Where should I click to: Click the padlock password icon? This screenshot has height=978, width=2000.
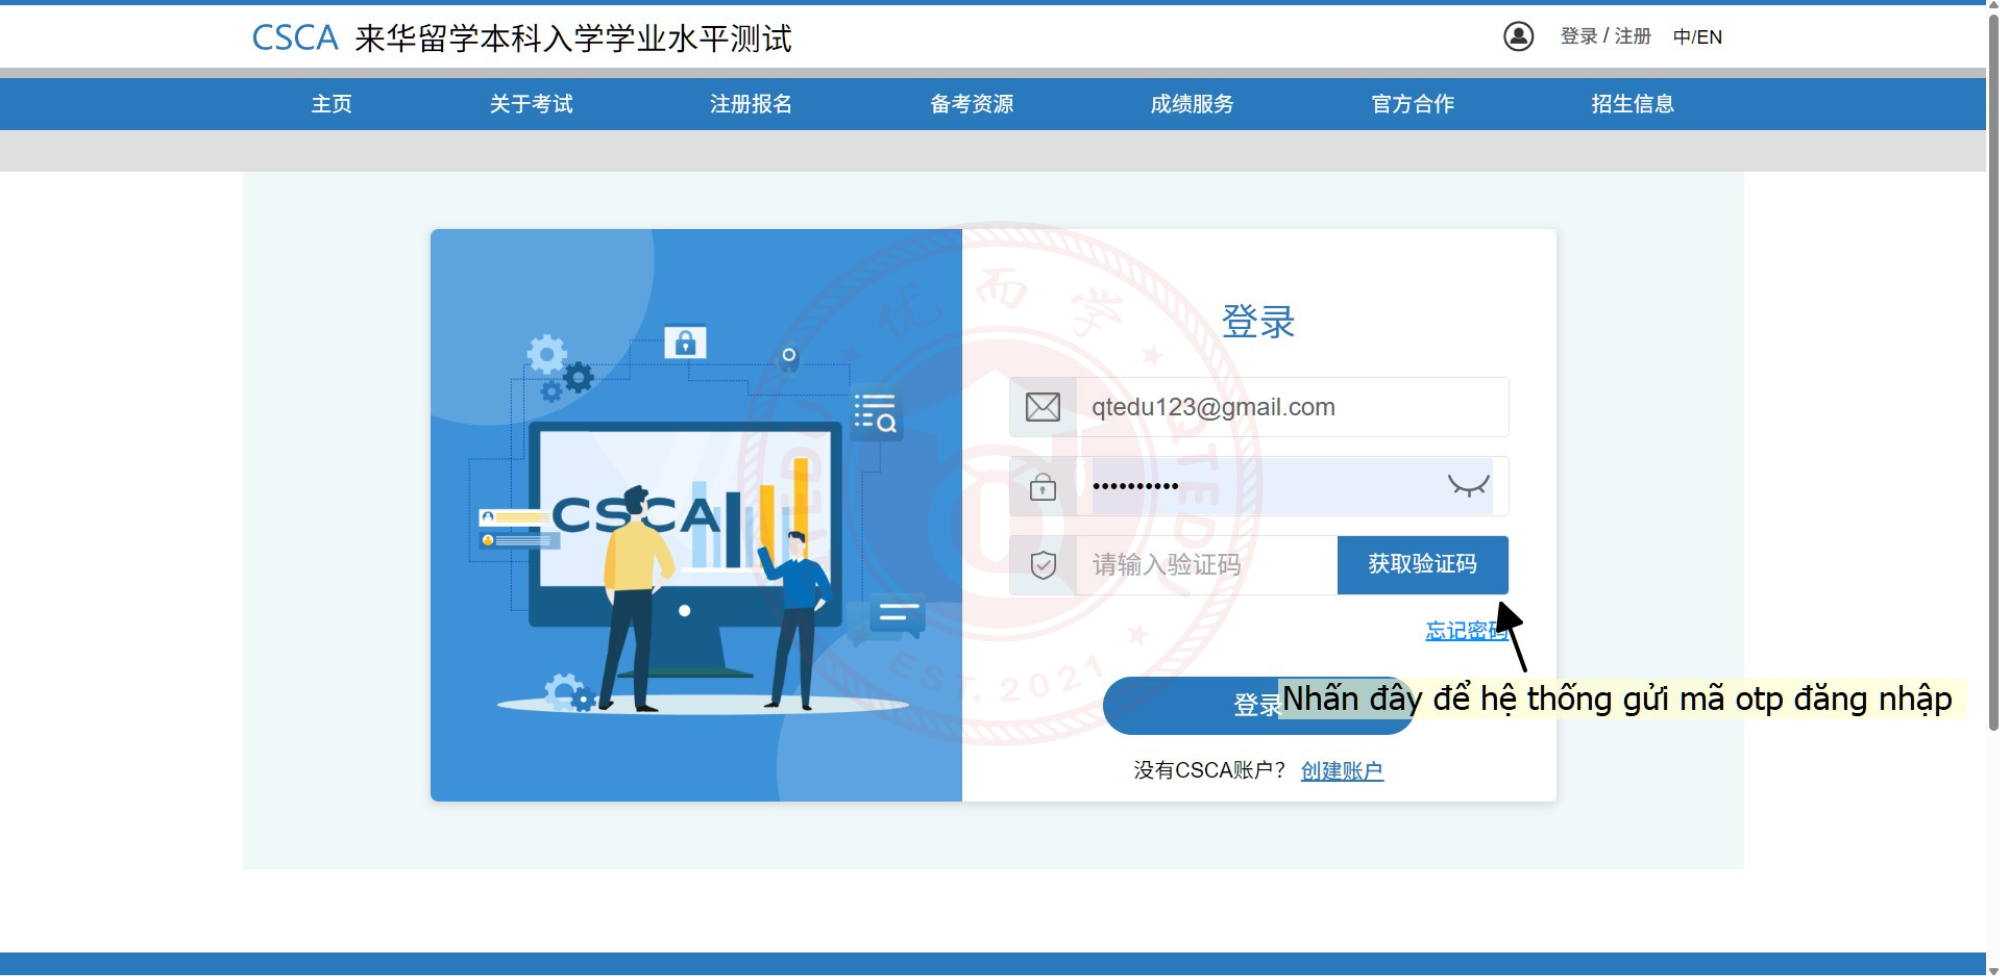(1042, 487)
